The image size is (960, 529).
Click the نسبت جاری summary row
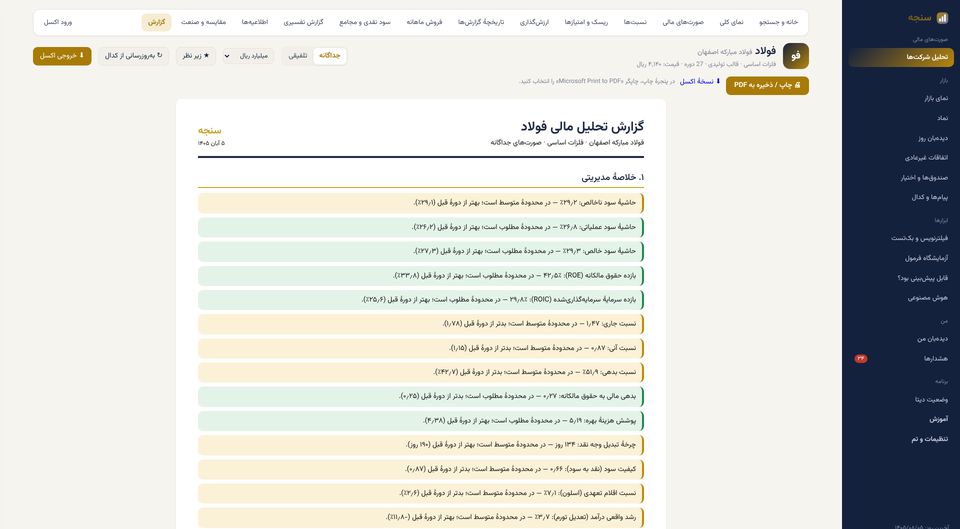[x=421, y=324]
